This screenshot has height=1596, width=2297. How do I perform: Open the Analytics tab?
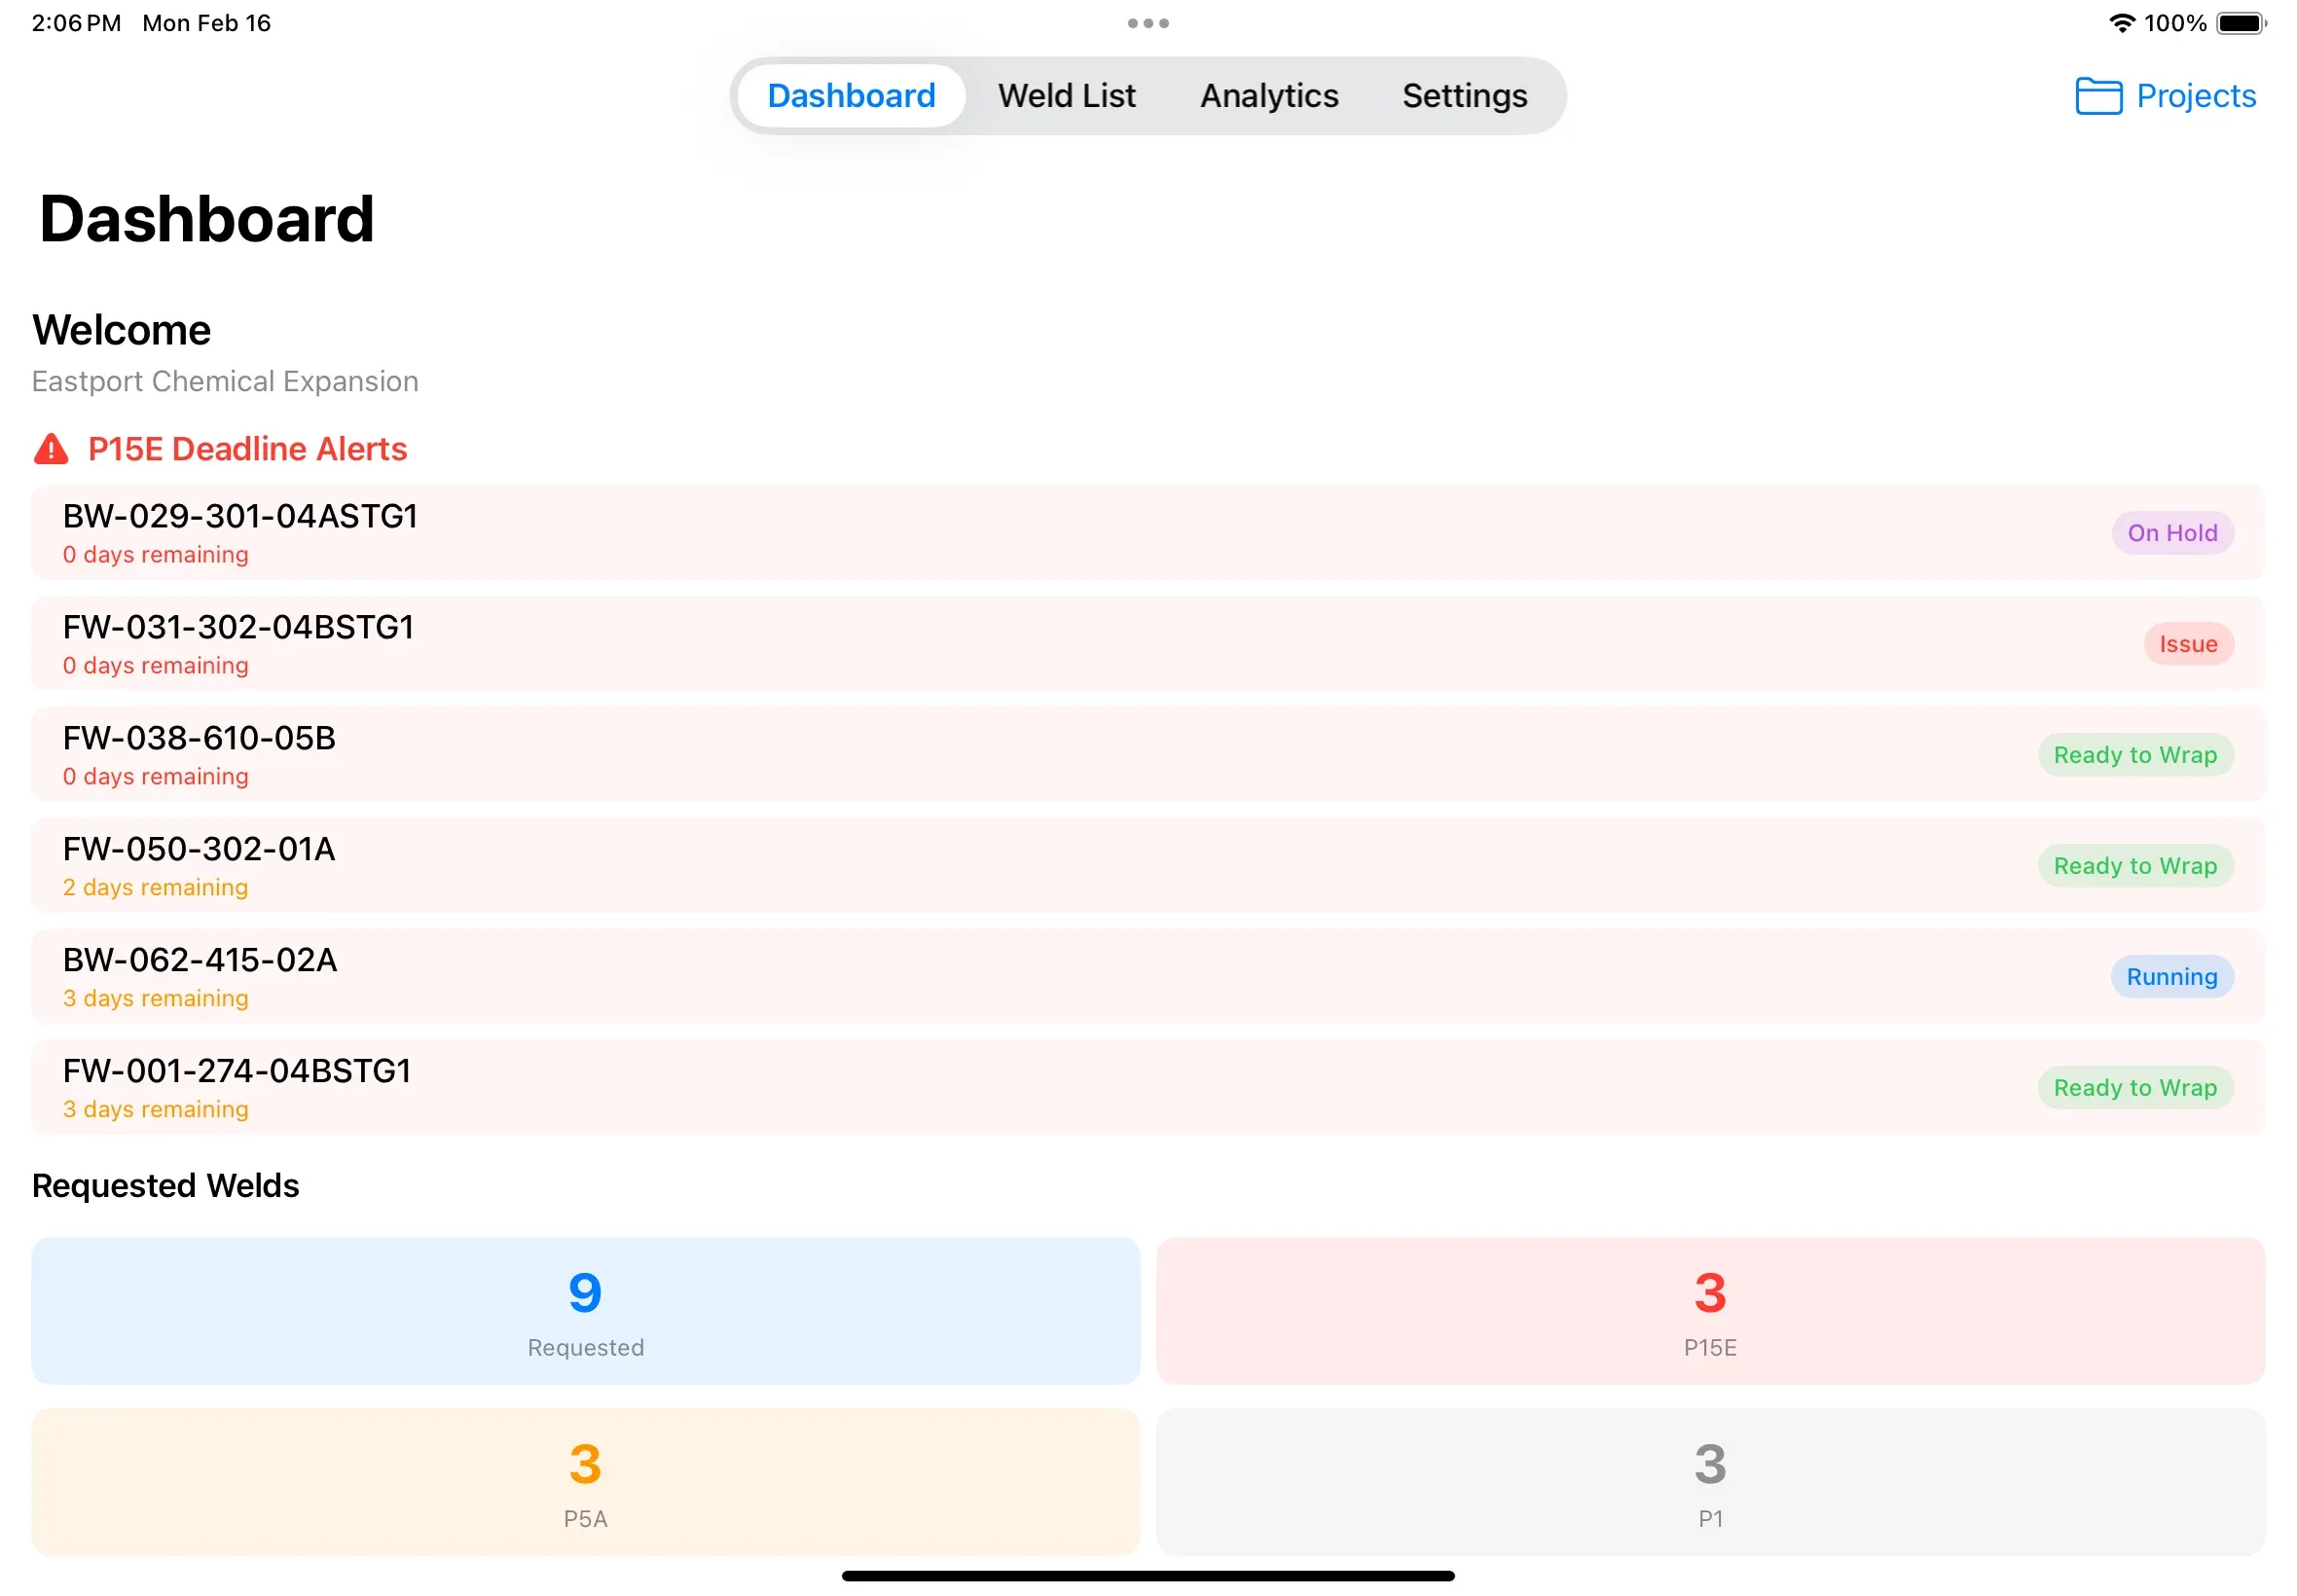(1268, 96)
